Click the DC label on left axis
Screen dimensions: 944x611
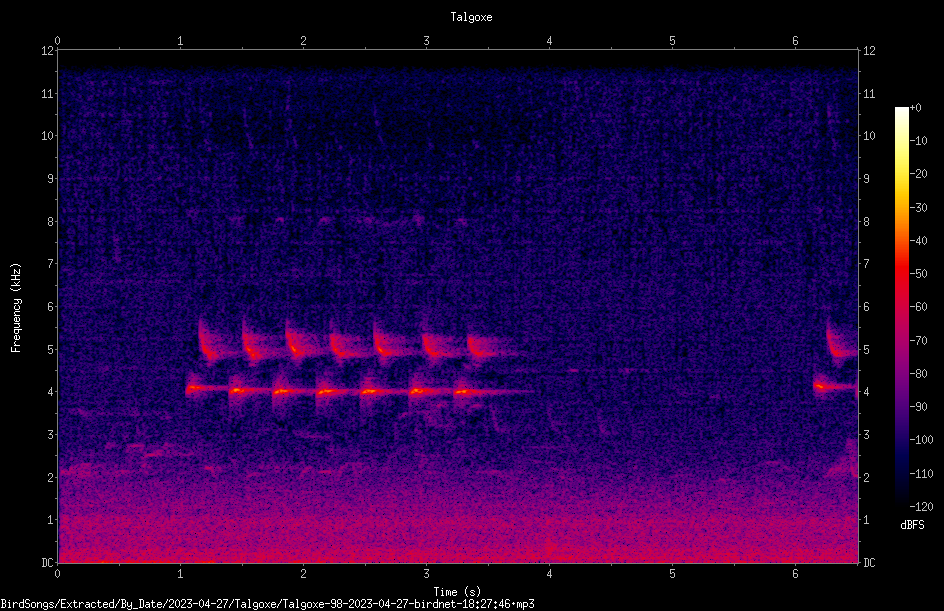pos(47,562)
